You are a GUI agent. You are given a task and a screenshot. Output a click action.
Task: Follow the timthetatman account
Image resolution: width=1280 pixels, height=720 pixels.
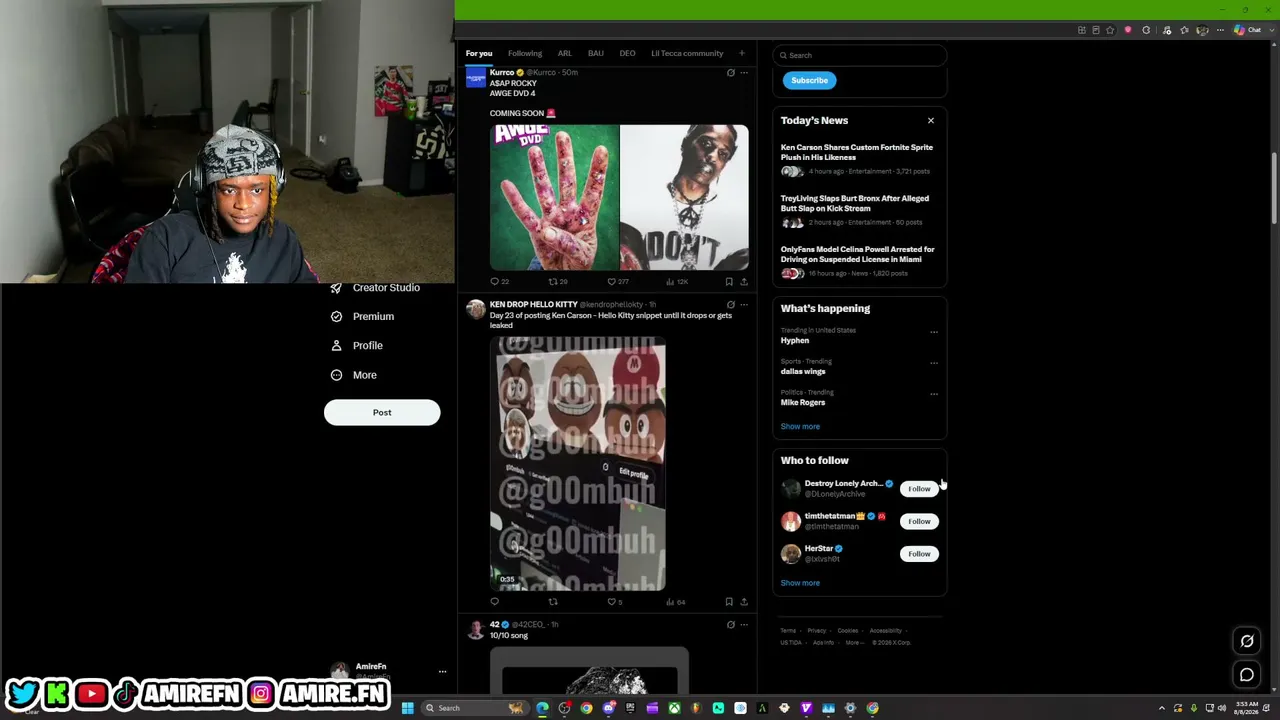(x=919, y=521)
